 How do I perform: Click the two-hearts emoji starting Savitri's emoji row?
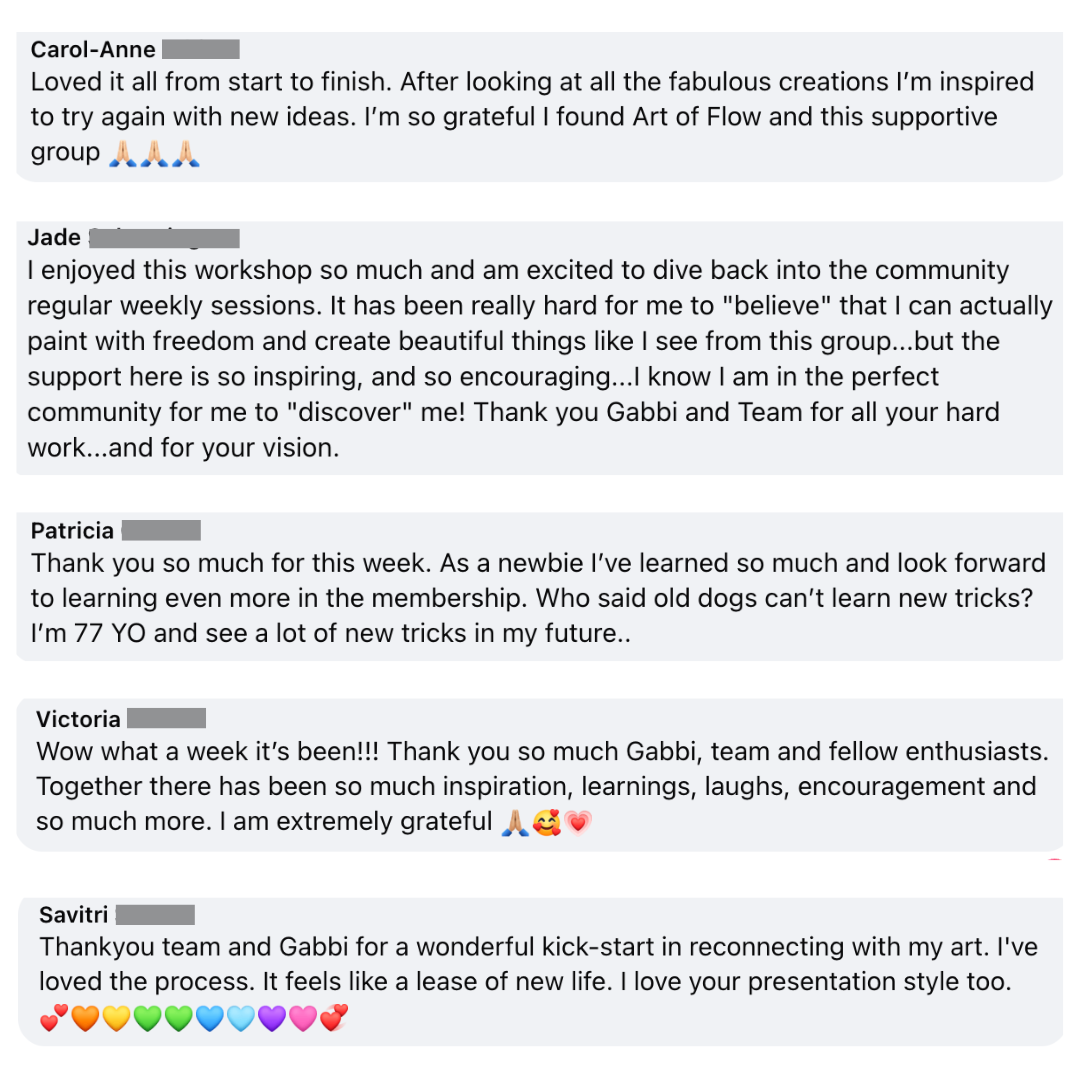tap(54, 1018)
